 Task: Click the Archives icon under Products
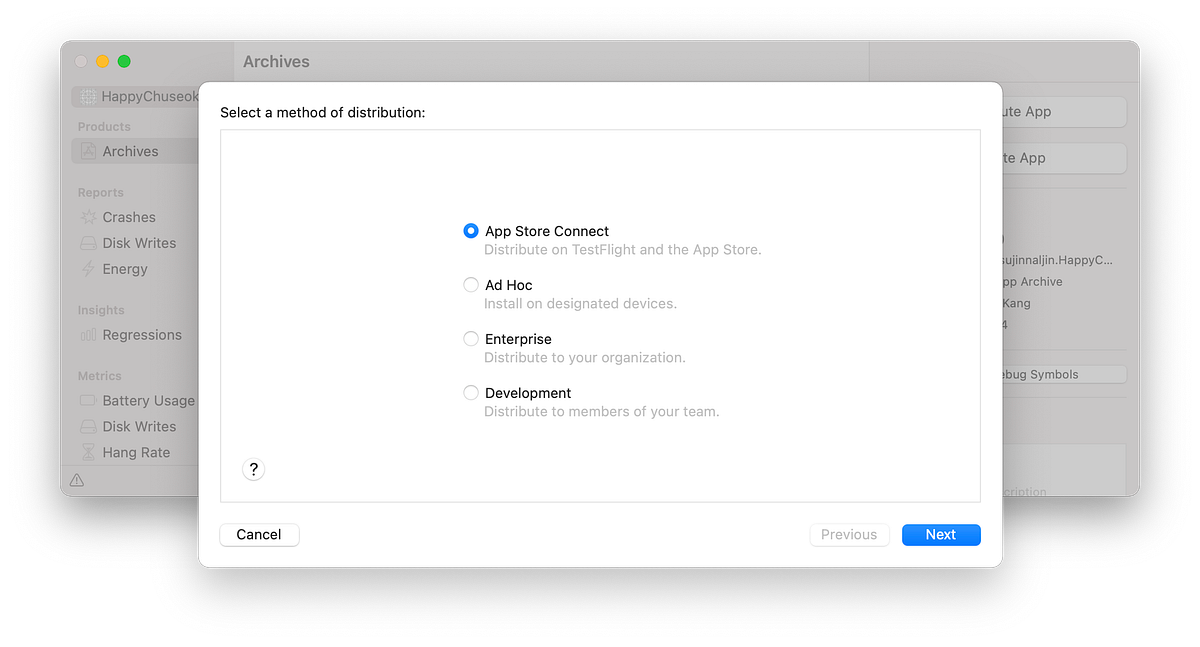coord(88,151)
